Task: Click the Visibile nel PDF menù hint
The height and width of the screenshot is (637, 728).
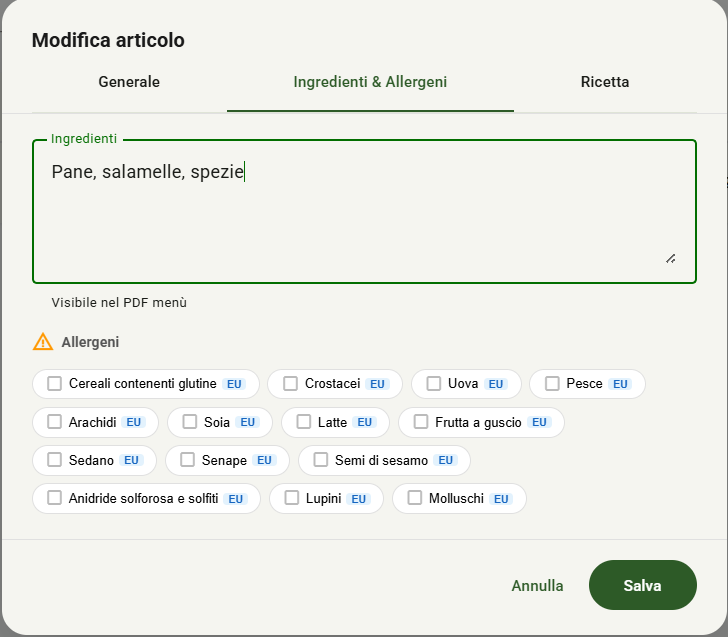Action: tap(119, 303)
